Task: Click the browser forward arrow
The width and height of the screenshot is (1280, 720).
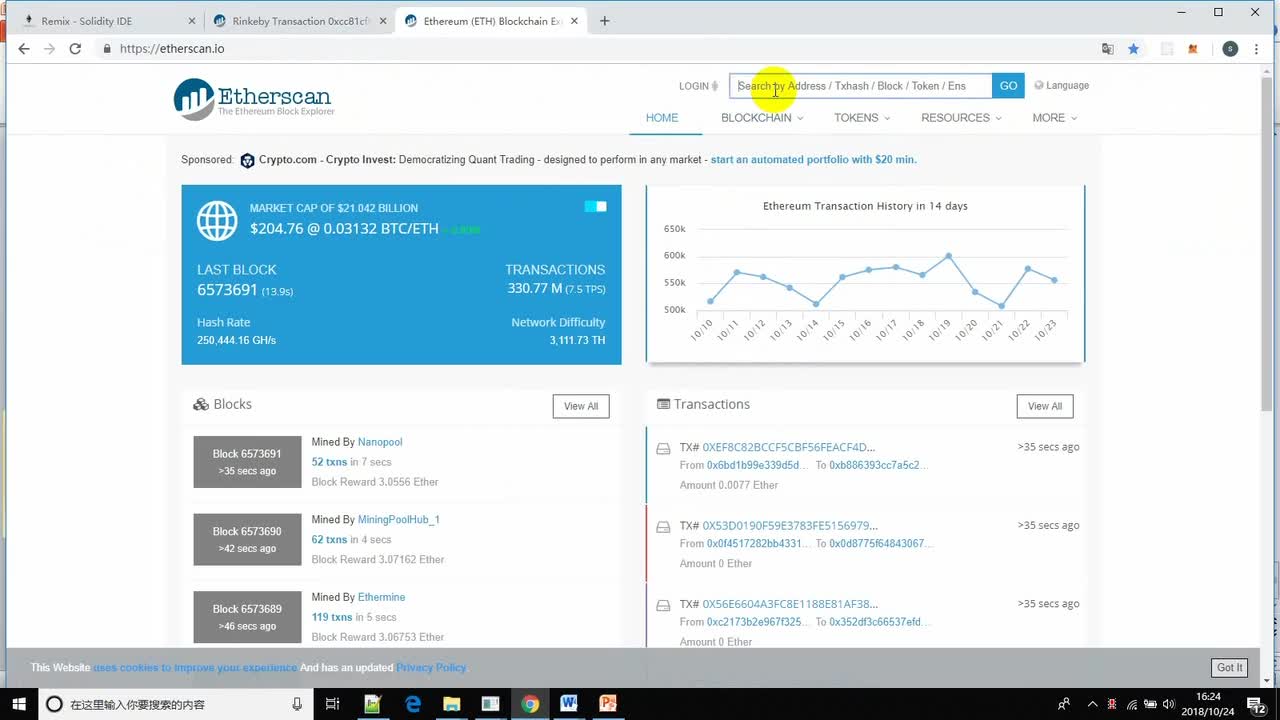Action: click(x=49, y=48)
